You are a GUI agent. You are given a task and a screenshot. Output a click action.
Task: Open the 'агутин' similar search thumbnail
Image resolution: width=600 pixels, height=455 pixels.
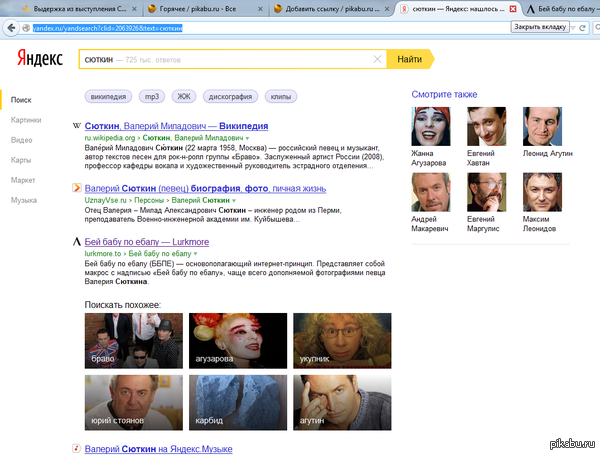click(342, 403)
